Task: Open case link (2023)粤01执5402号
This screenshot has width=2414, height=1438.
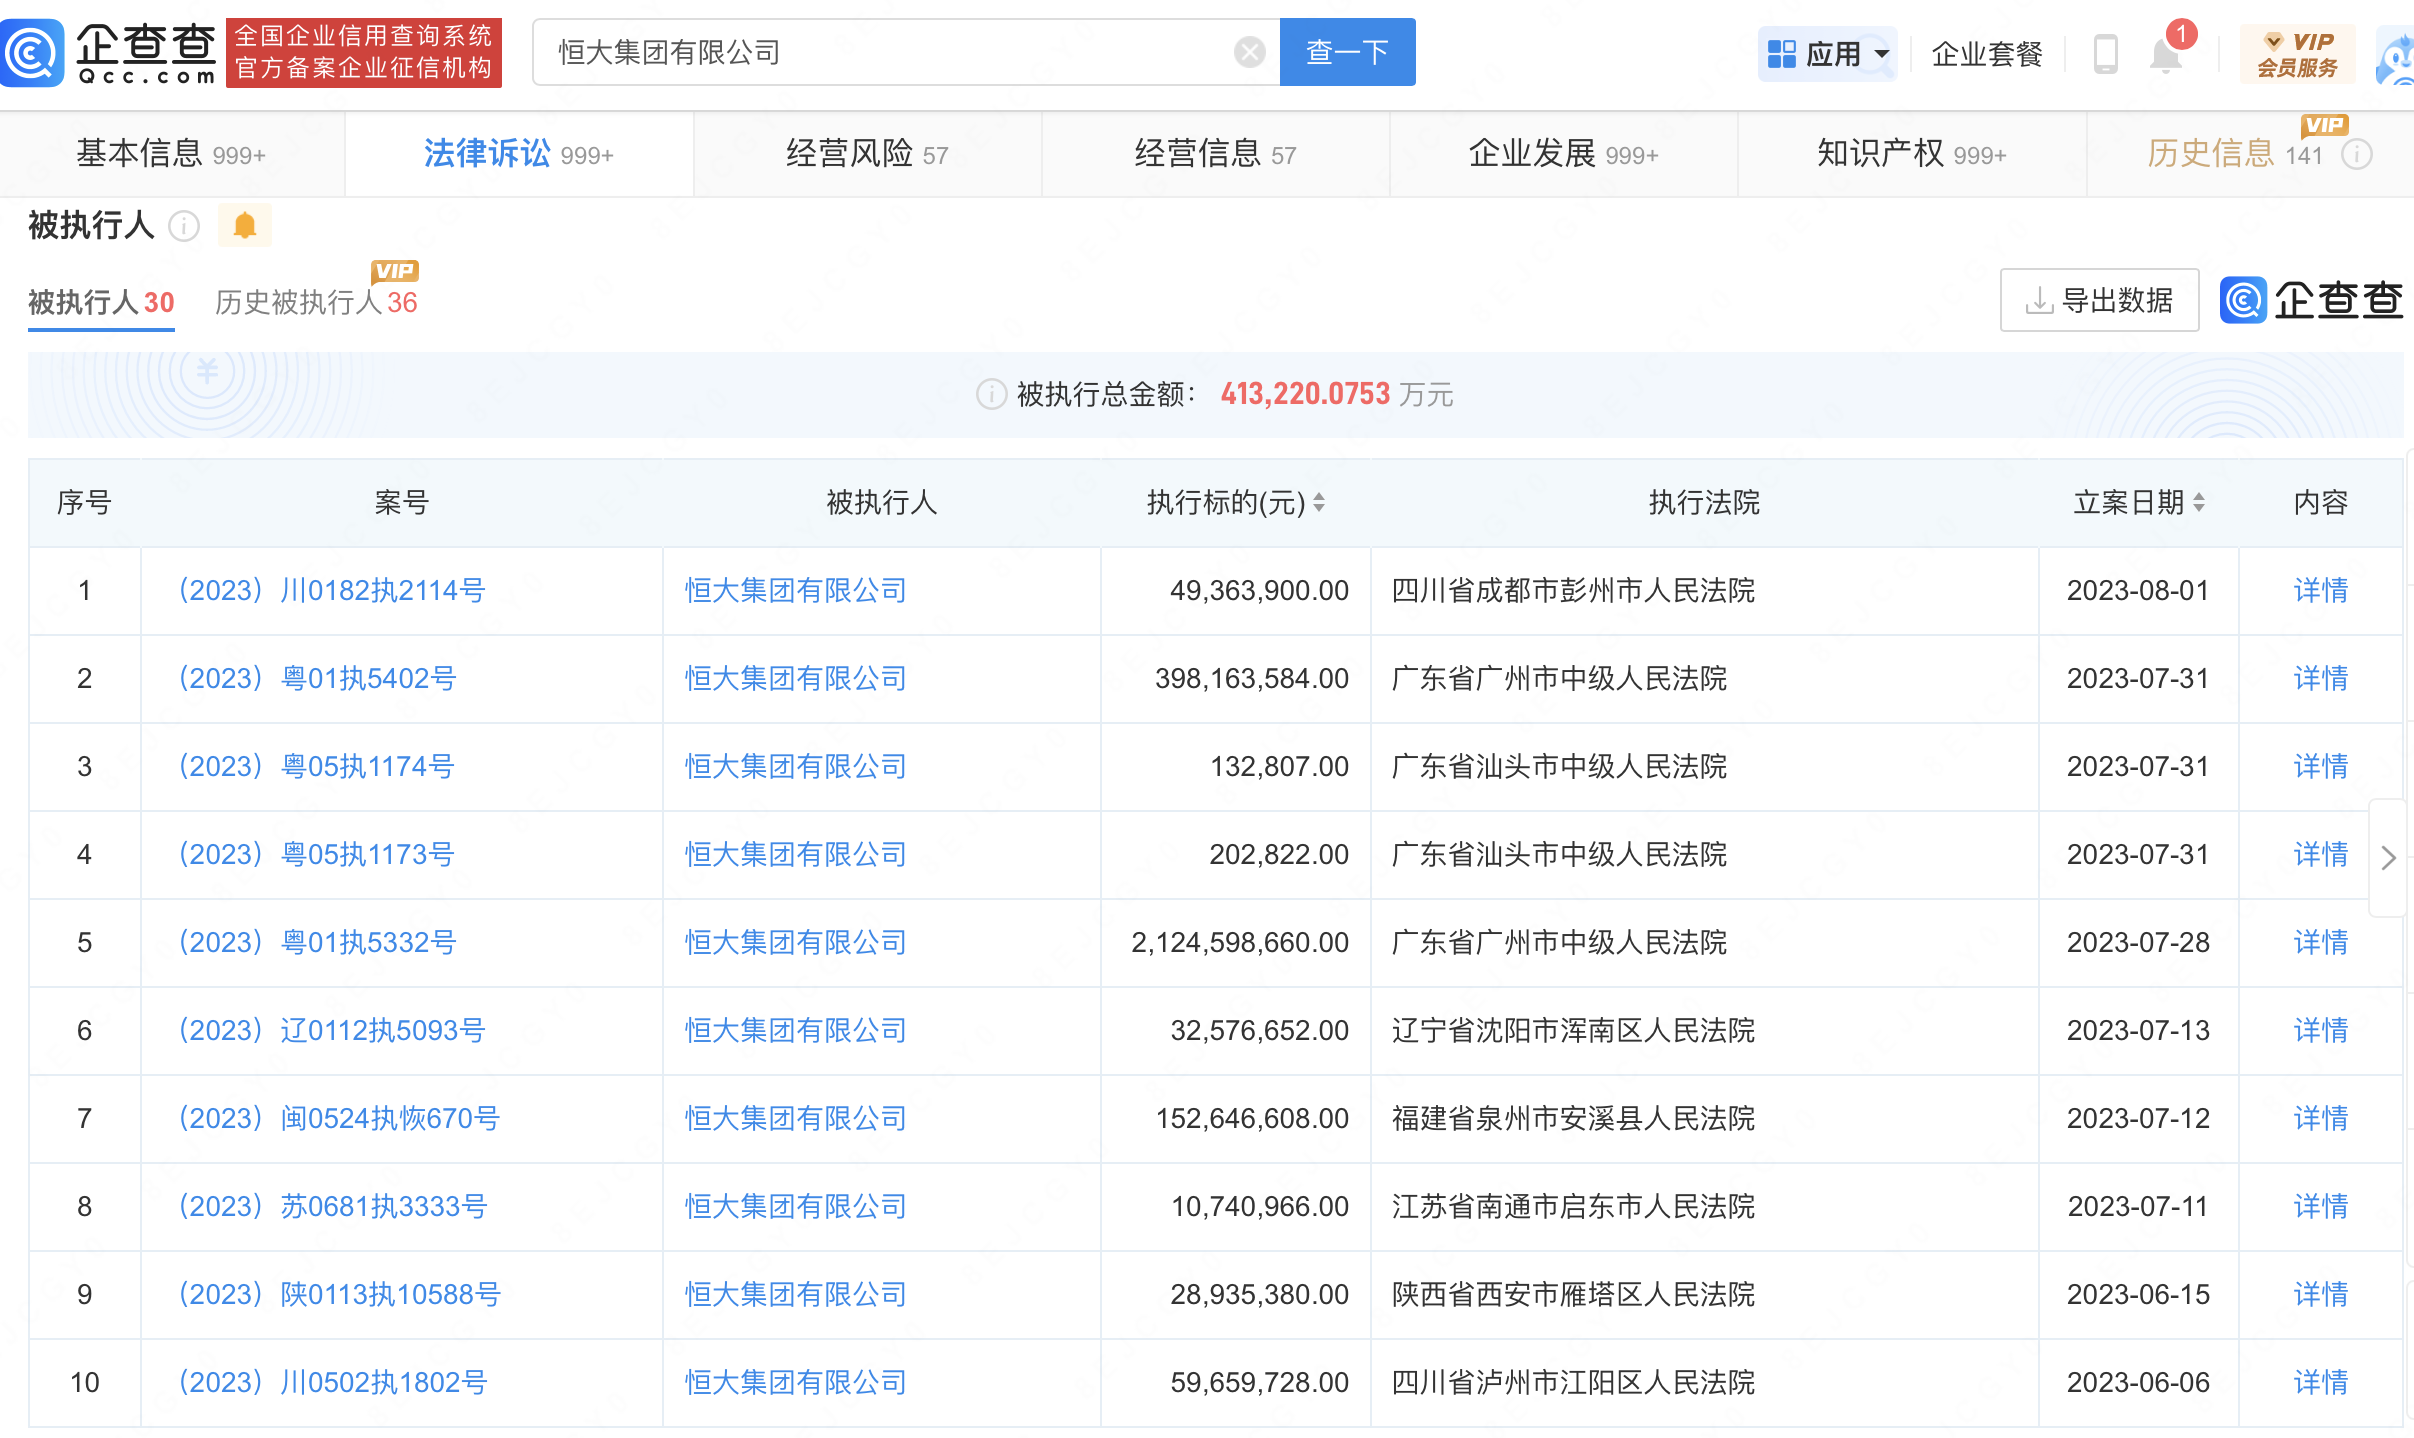Action: (317, 678)
